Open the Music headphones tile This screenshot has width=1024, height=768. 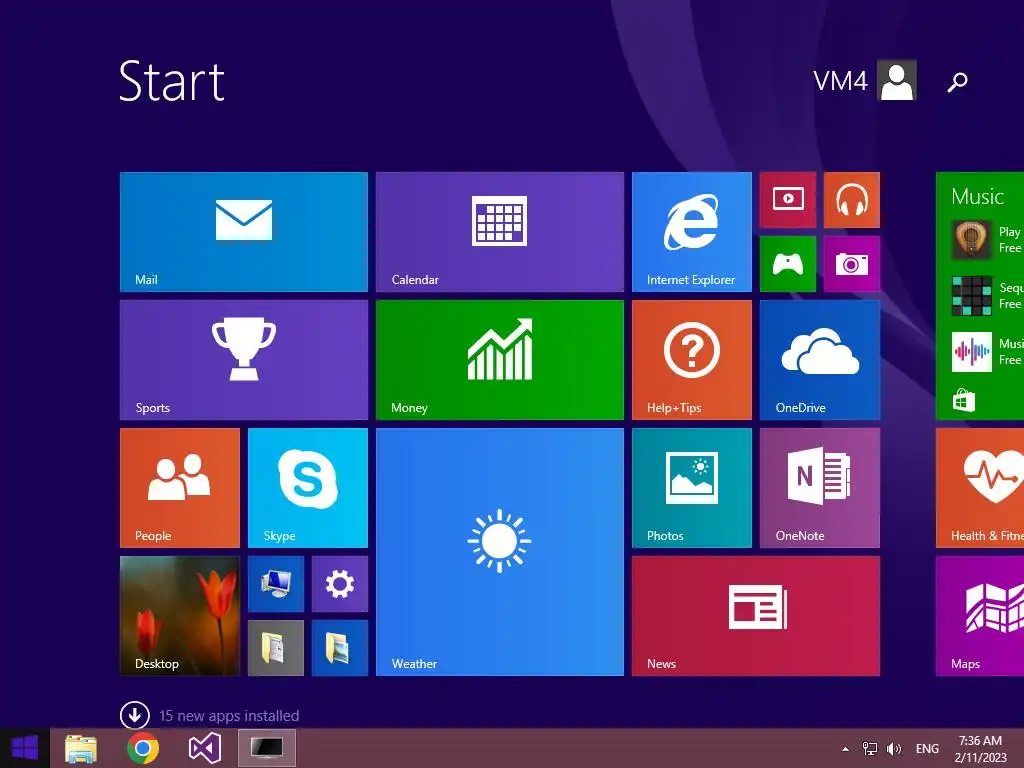(x=852, y=200)
